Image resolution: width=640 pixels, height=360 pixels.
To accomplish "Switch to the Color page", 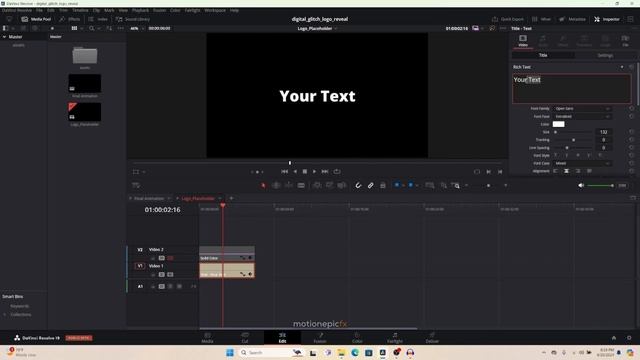I will coord(357,338).
